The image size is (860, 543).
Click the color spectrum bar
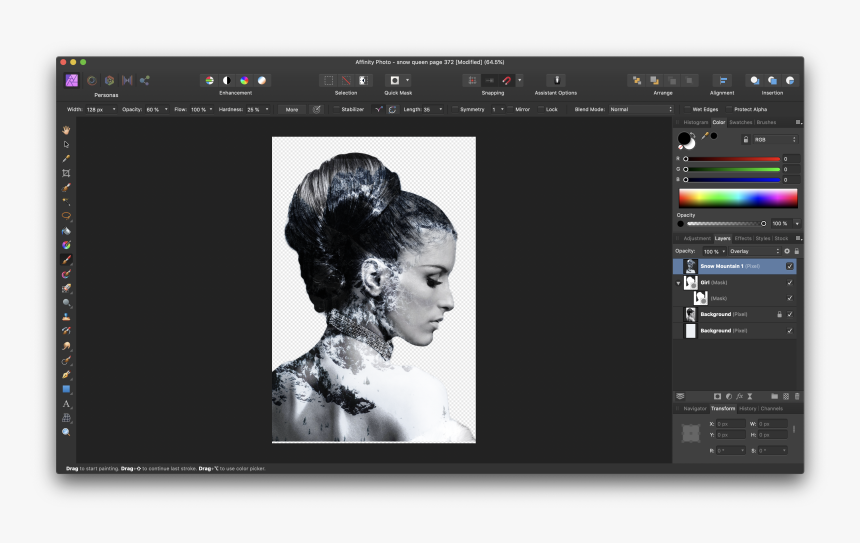click(x=738, y=198)
